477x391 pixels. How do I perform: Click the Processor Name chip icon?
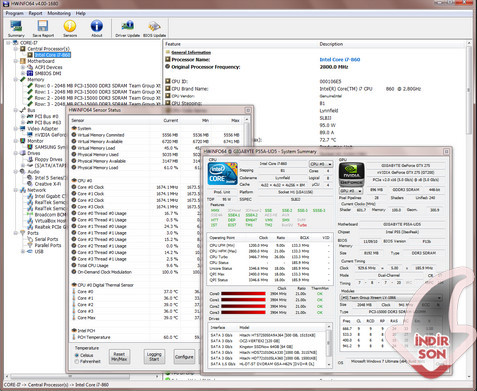tap(168, 59)
